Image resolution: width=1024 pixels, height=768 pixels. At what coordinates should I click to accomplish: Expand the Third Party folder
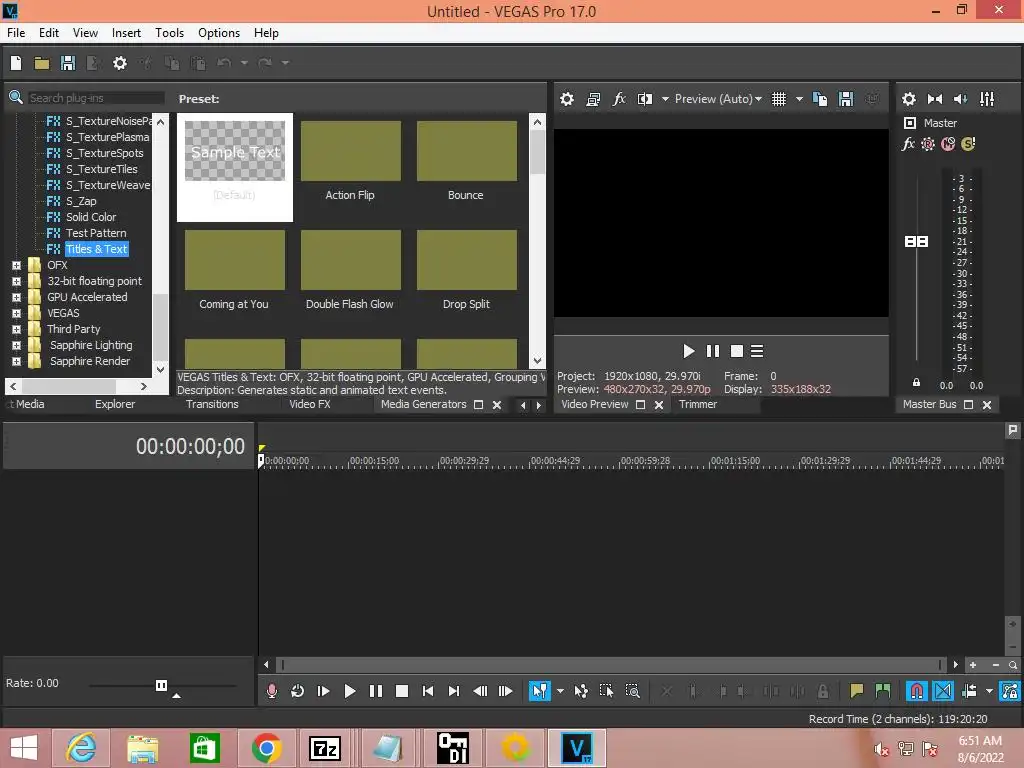pos(16,329)
